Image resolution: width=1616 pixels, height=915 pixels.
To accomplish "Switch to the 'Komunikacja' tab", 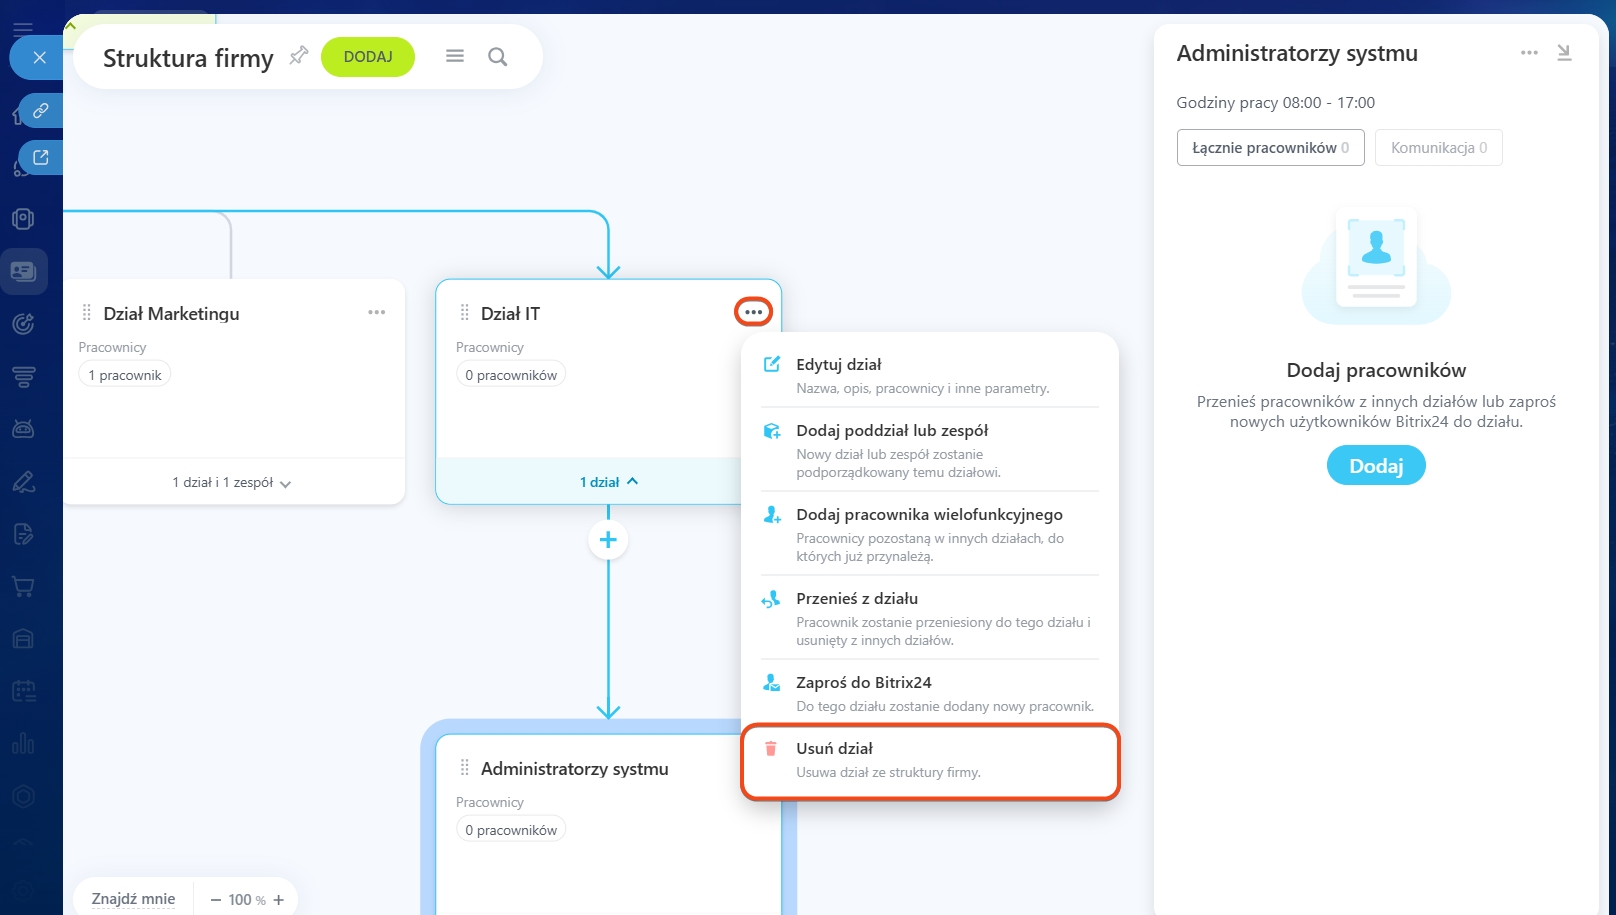I will pyautogui.click(x=1438, y=148).
